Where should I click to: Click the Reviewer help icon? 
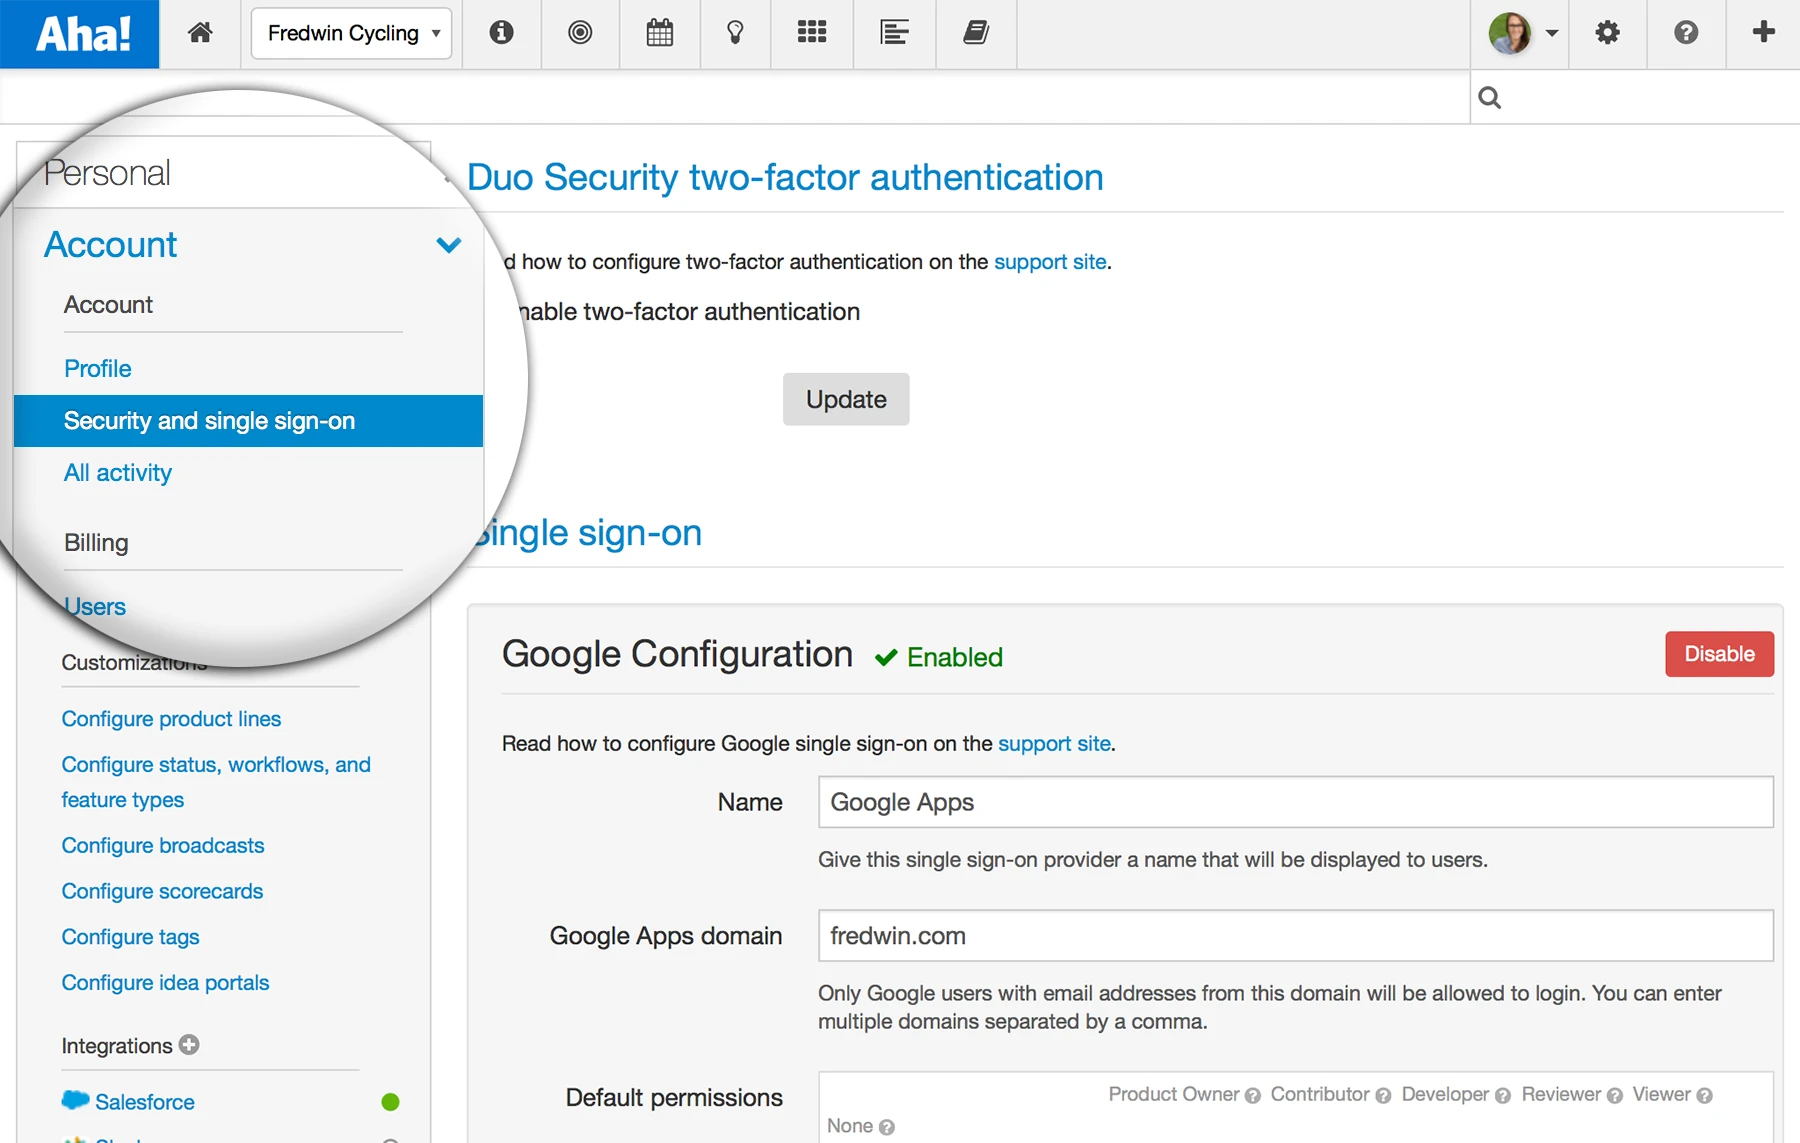point(1615,1096)
